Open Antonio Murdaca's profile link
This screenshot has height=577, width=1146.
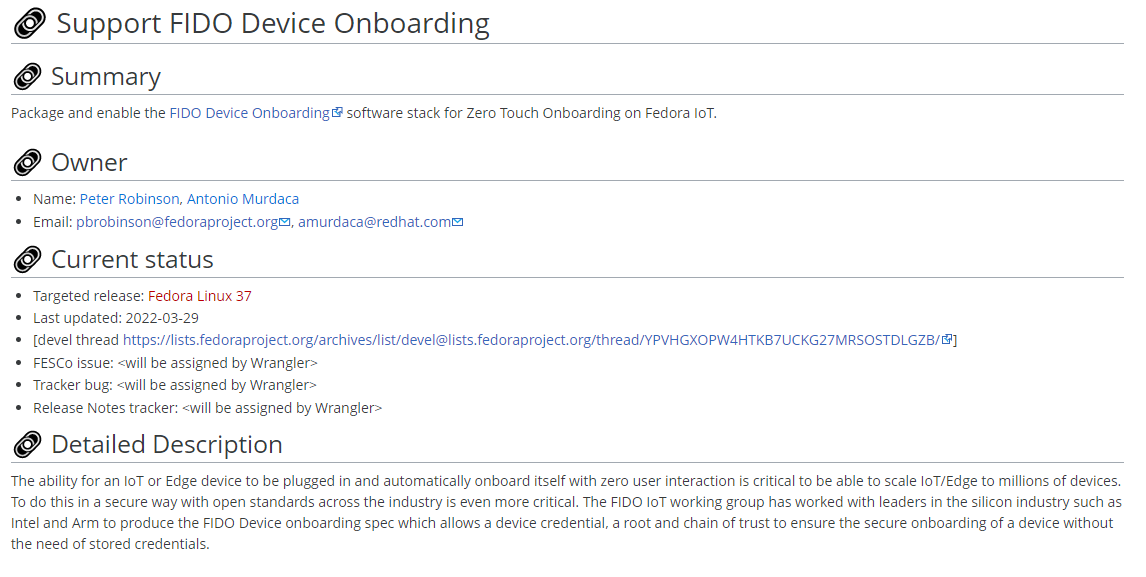pos(243,199)
